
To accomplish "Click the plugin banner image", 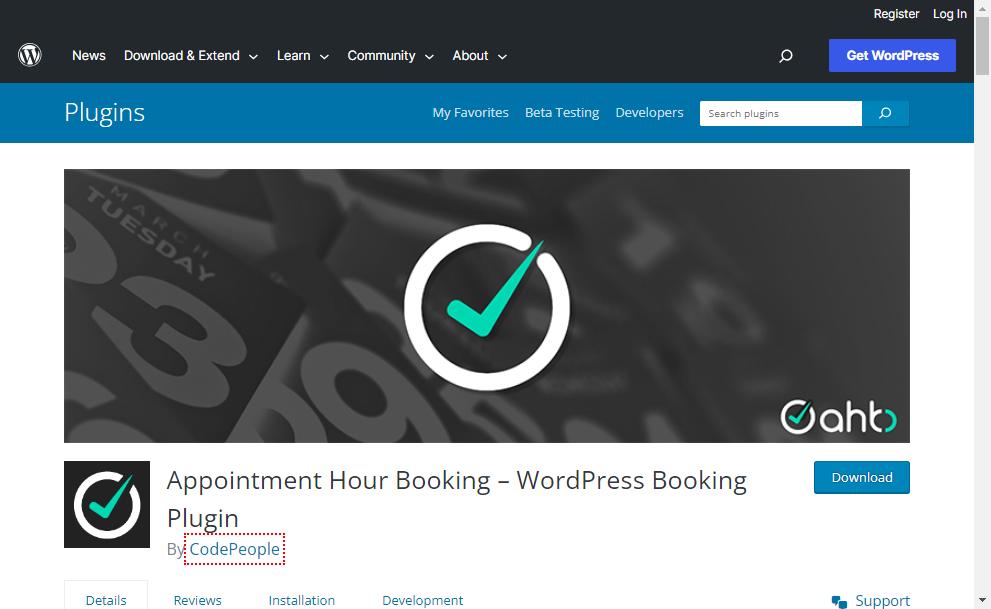I will point(487,306).
